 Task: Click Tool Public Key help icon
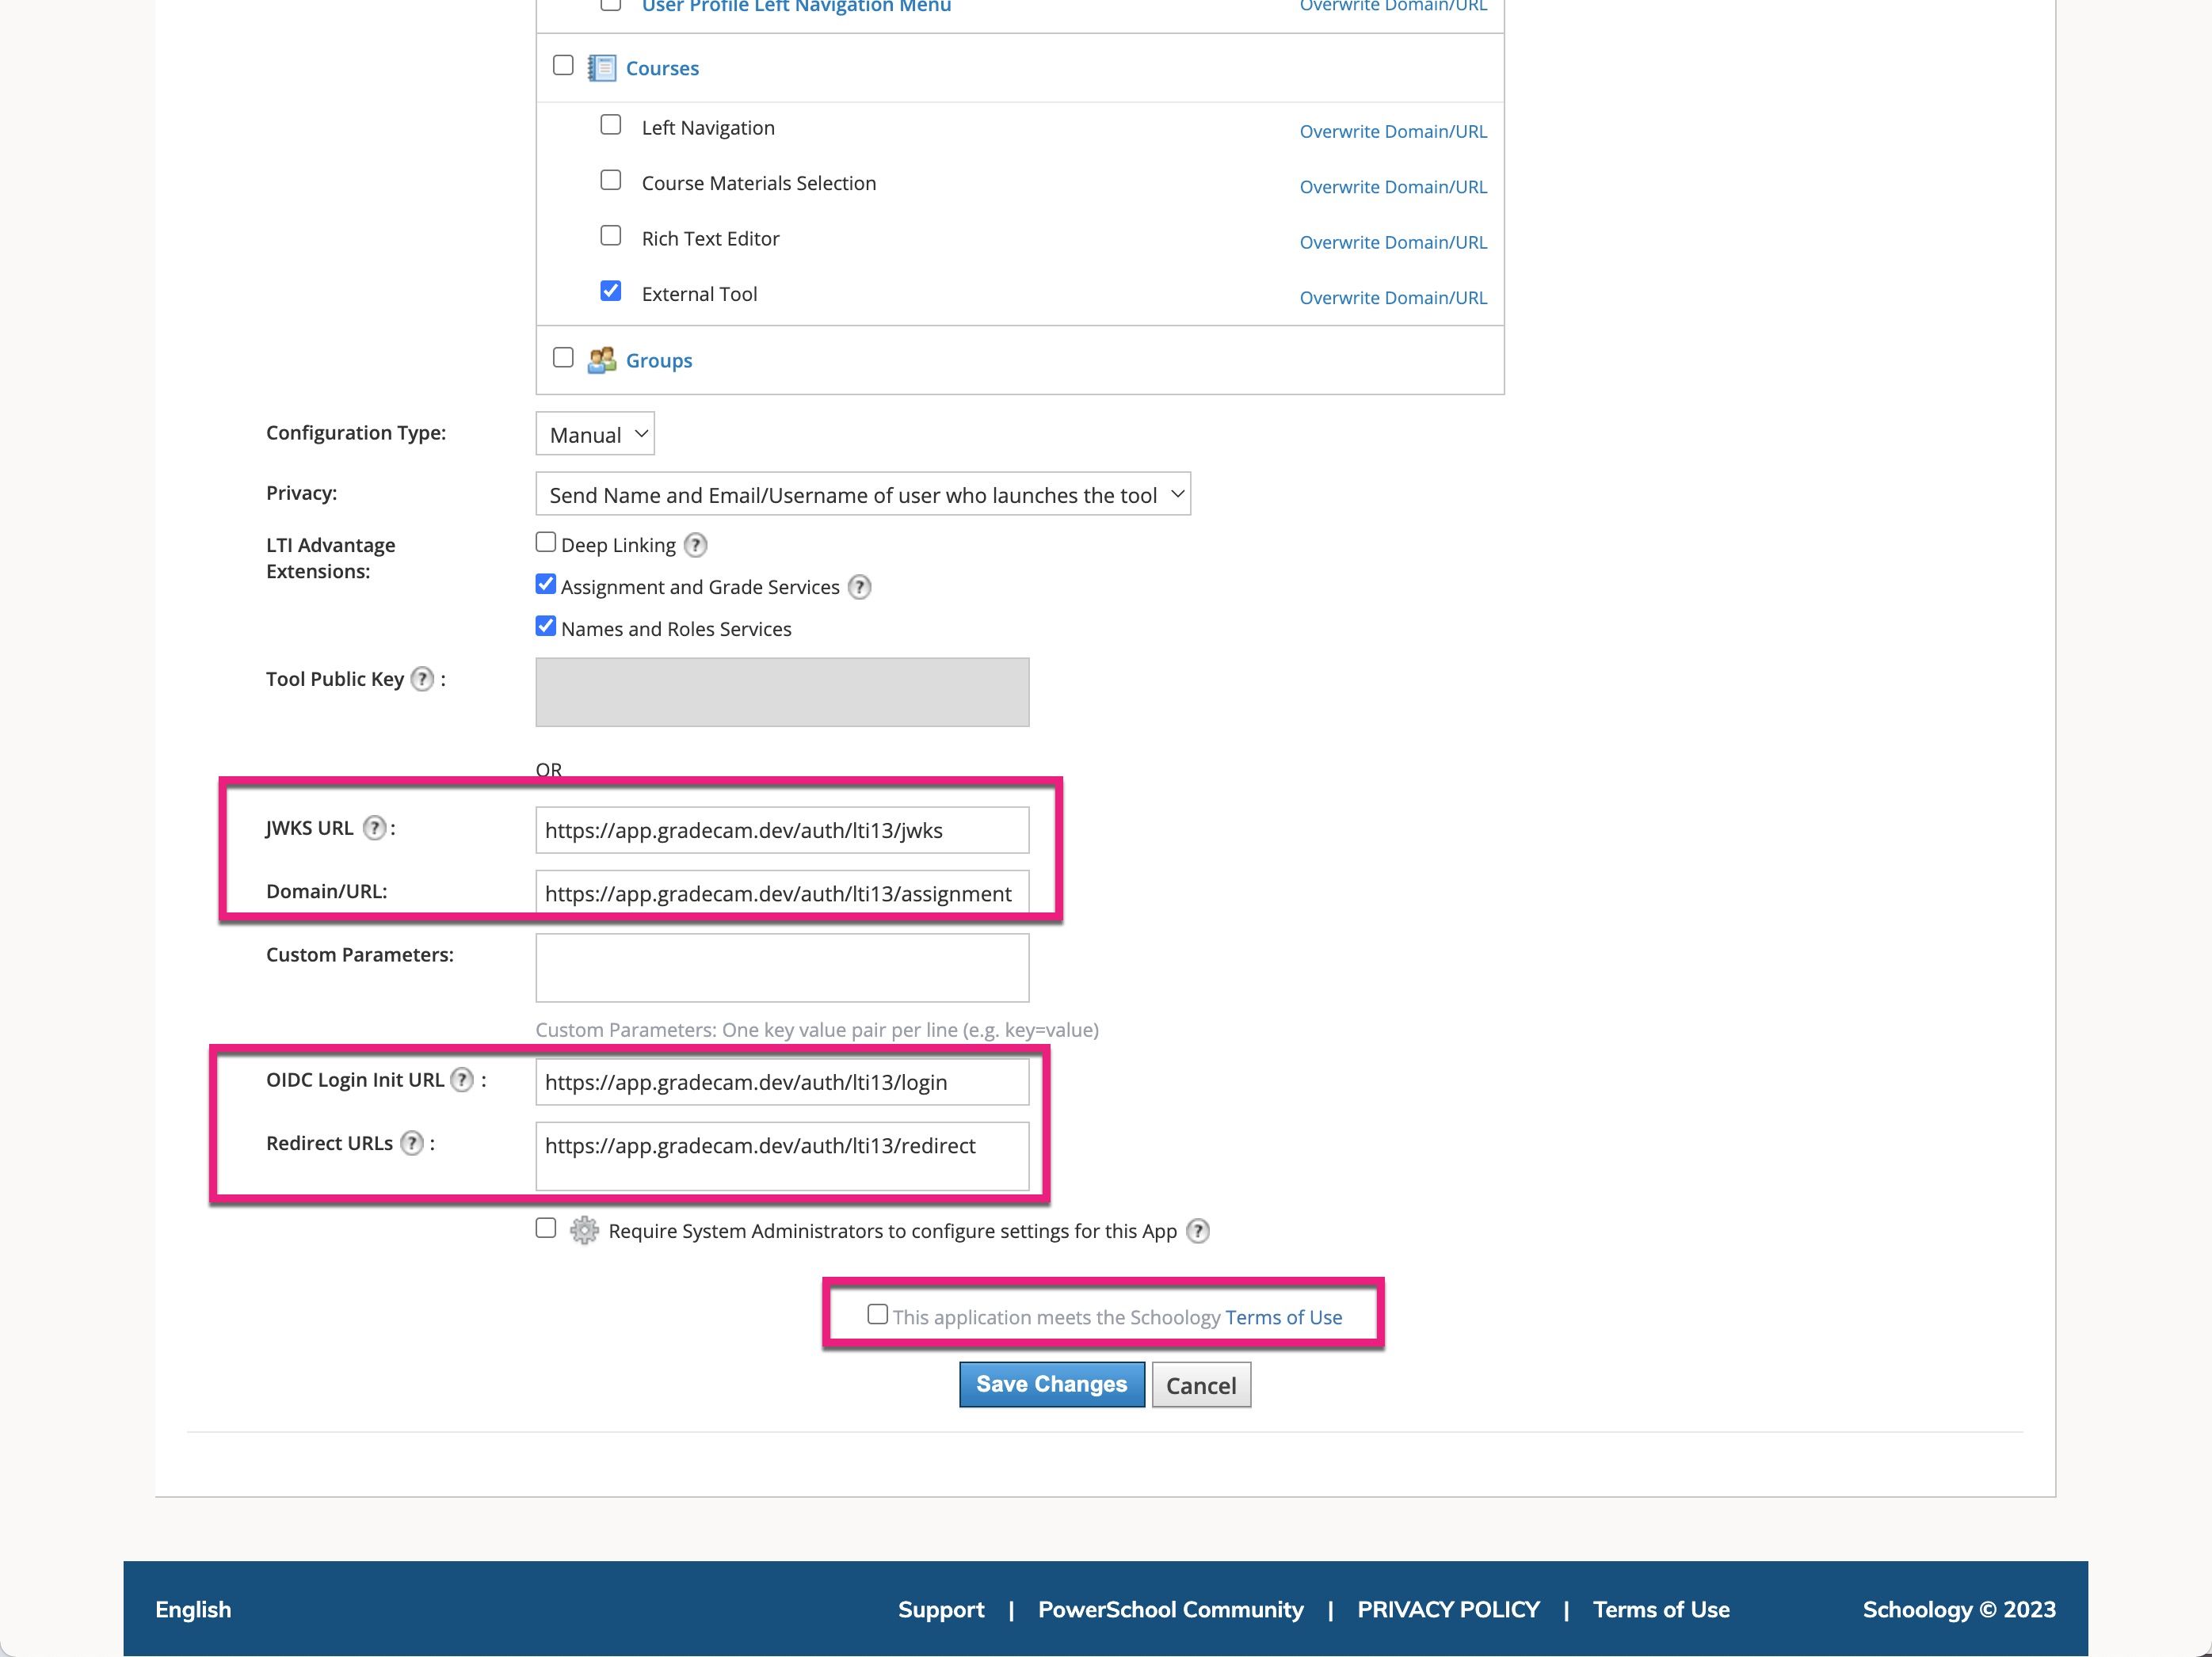click(x=423, y=679)
